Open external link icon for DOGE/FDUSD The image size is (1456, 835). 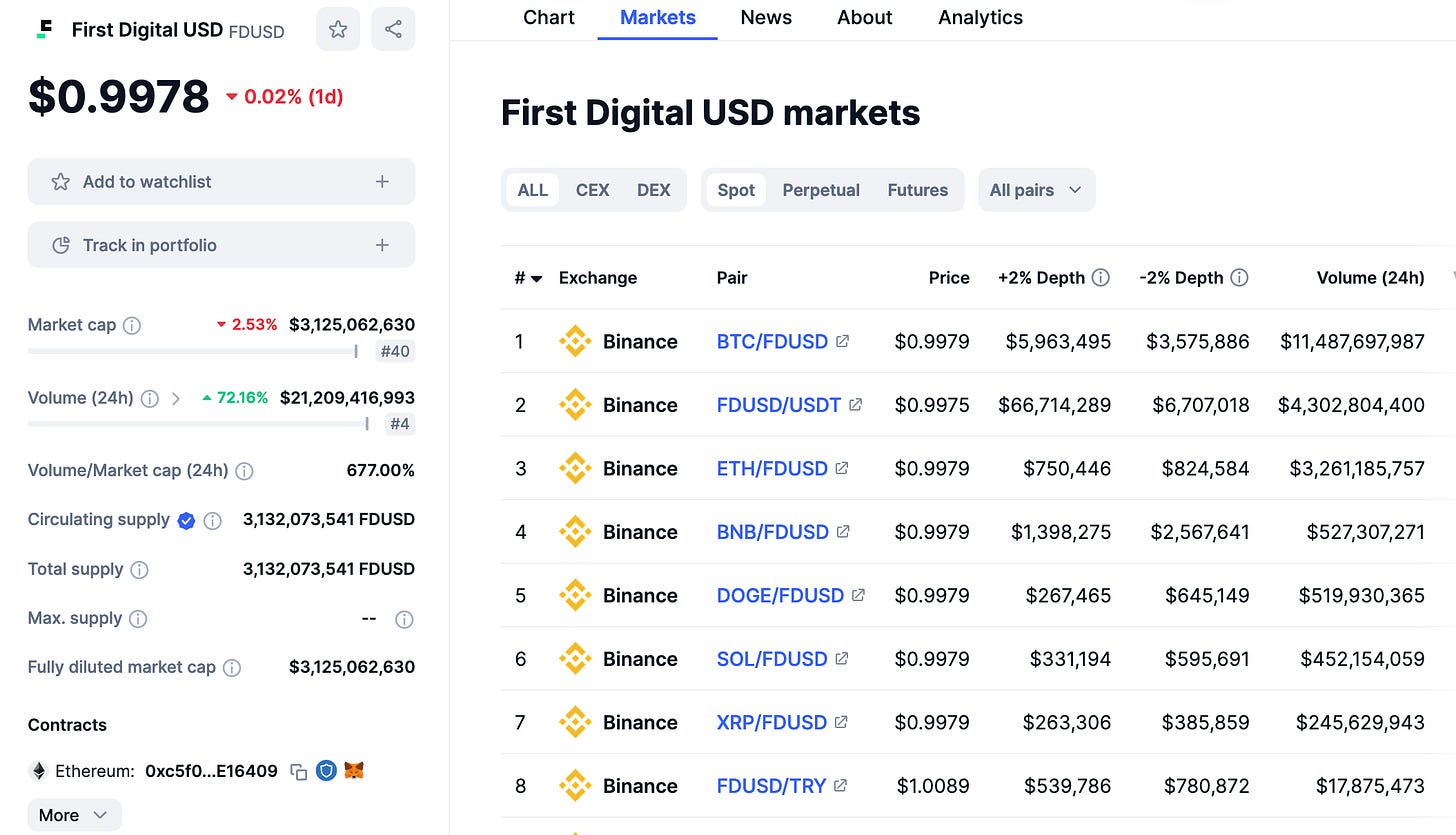[x=858, y=595]
